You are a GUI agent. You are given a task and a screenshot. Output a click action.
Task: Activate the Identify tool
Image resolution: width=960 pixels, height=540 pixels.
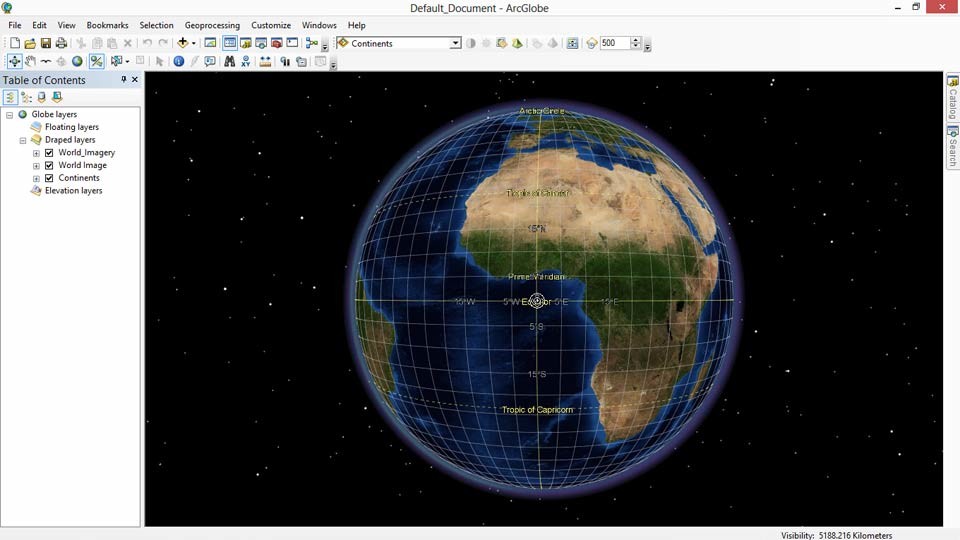coord(179,61)
